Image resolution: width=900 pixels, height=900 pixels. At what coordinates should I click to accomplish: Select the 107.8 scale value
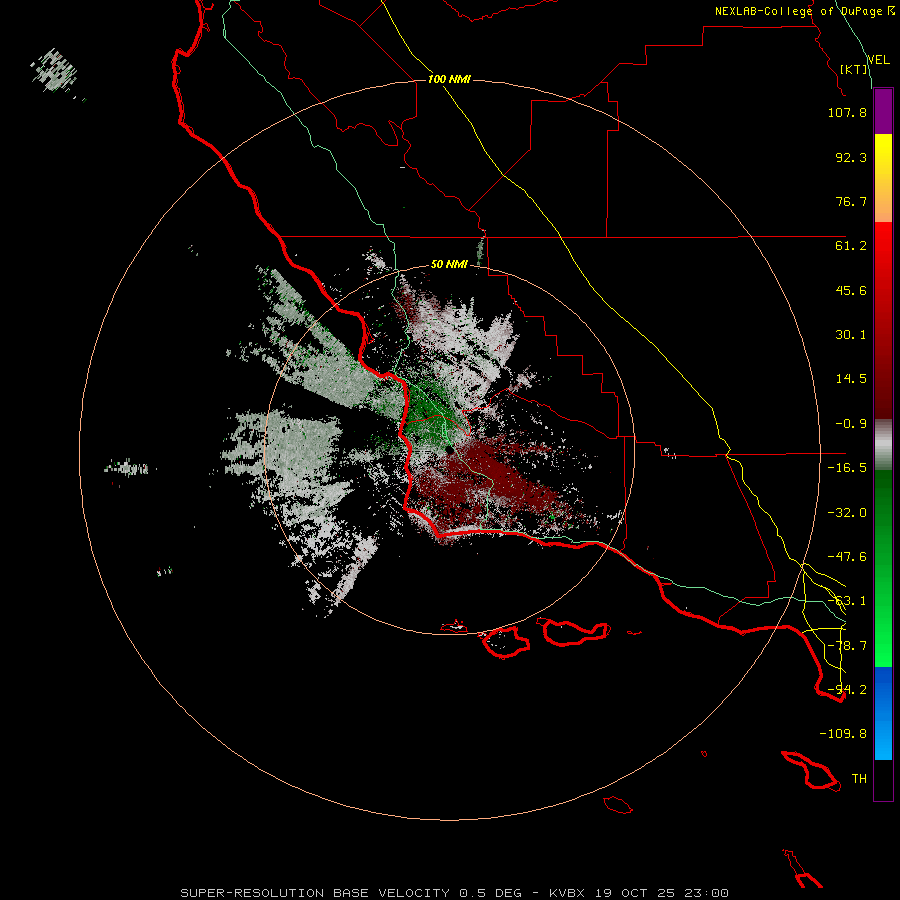tap(847, 112)
